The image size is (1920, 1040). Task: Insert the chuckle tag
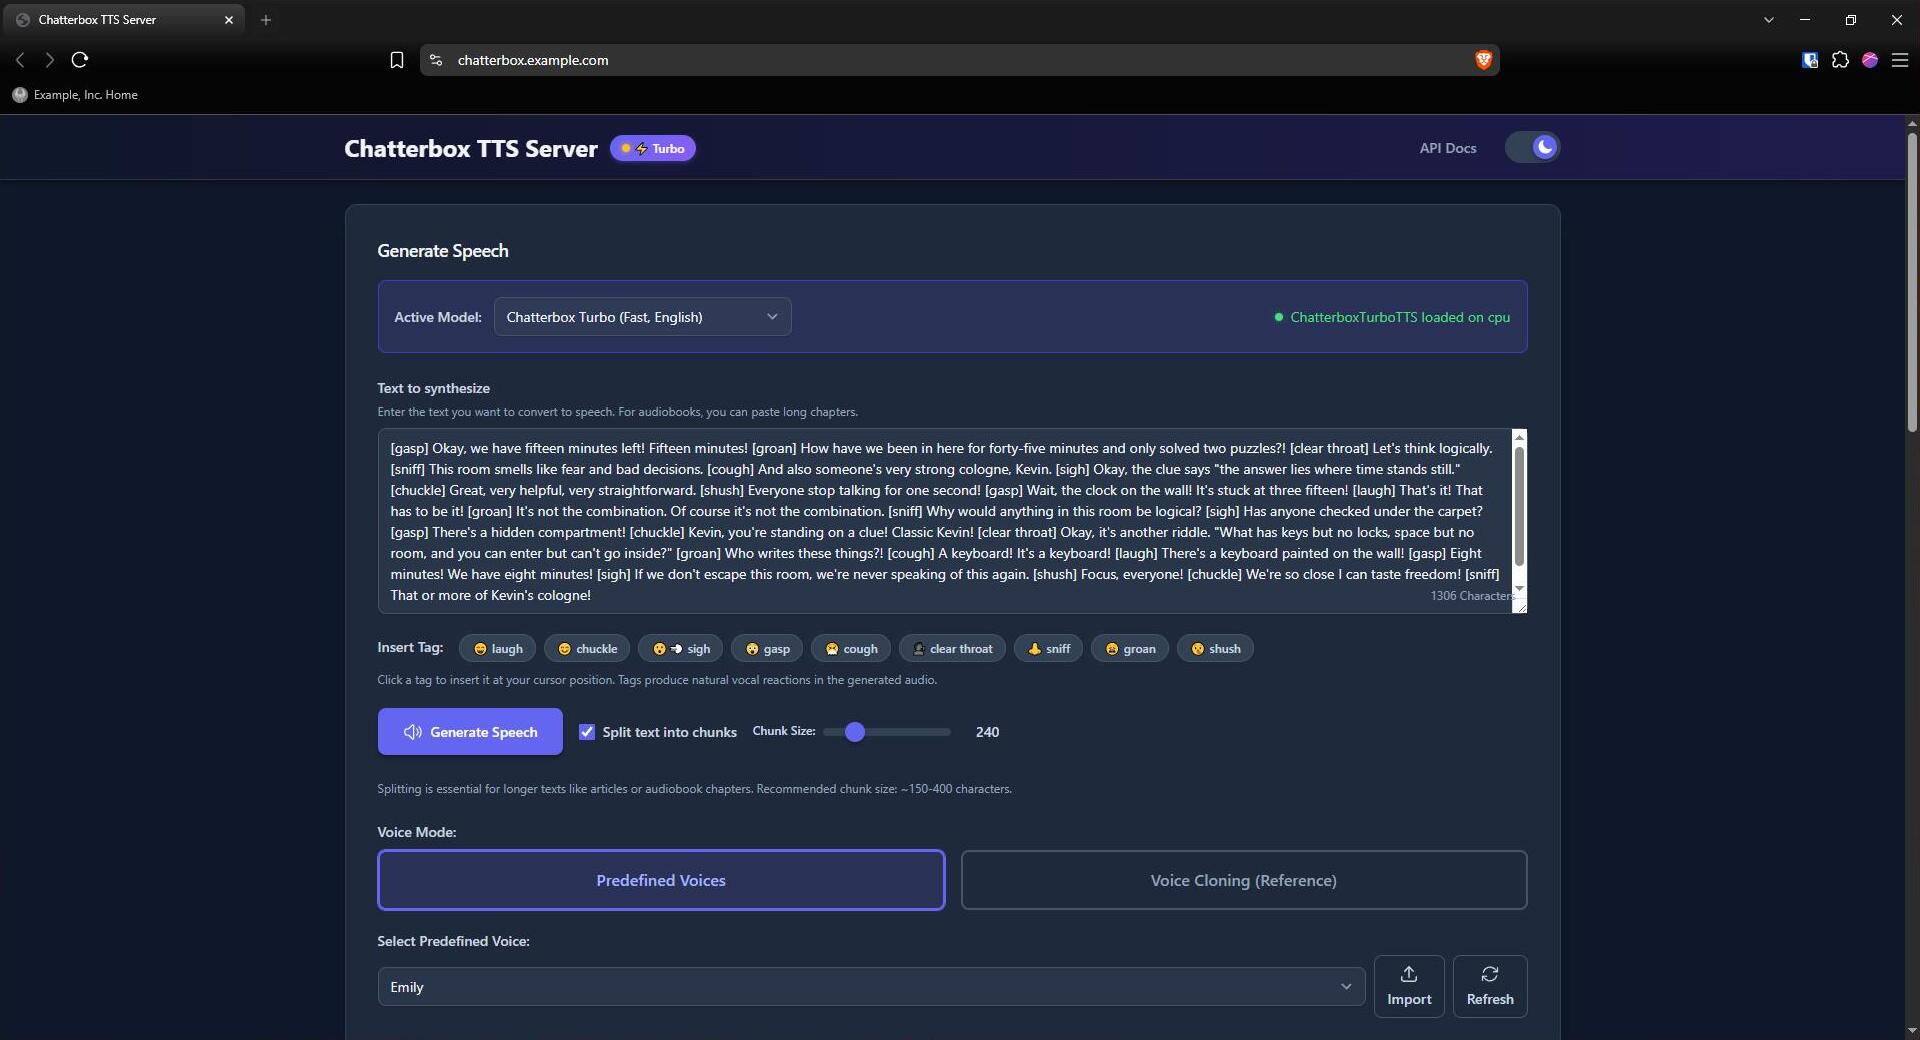587,649
